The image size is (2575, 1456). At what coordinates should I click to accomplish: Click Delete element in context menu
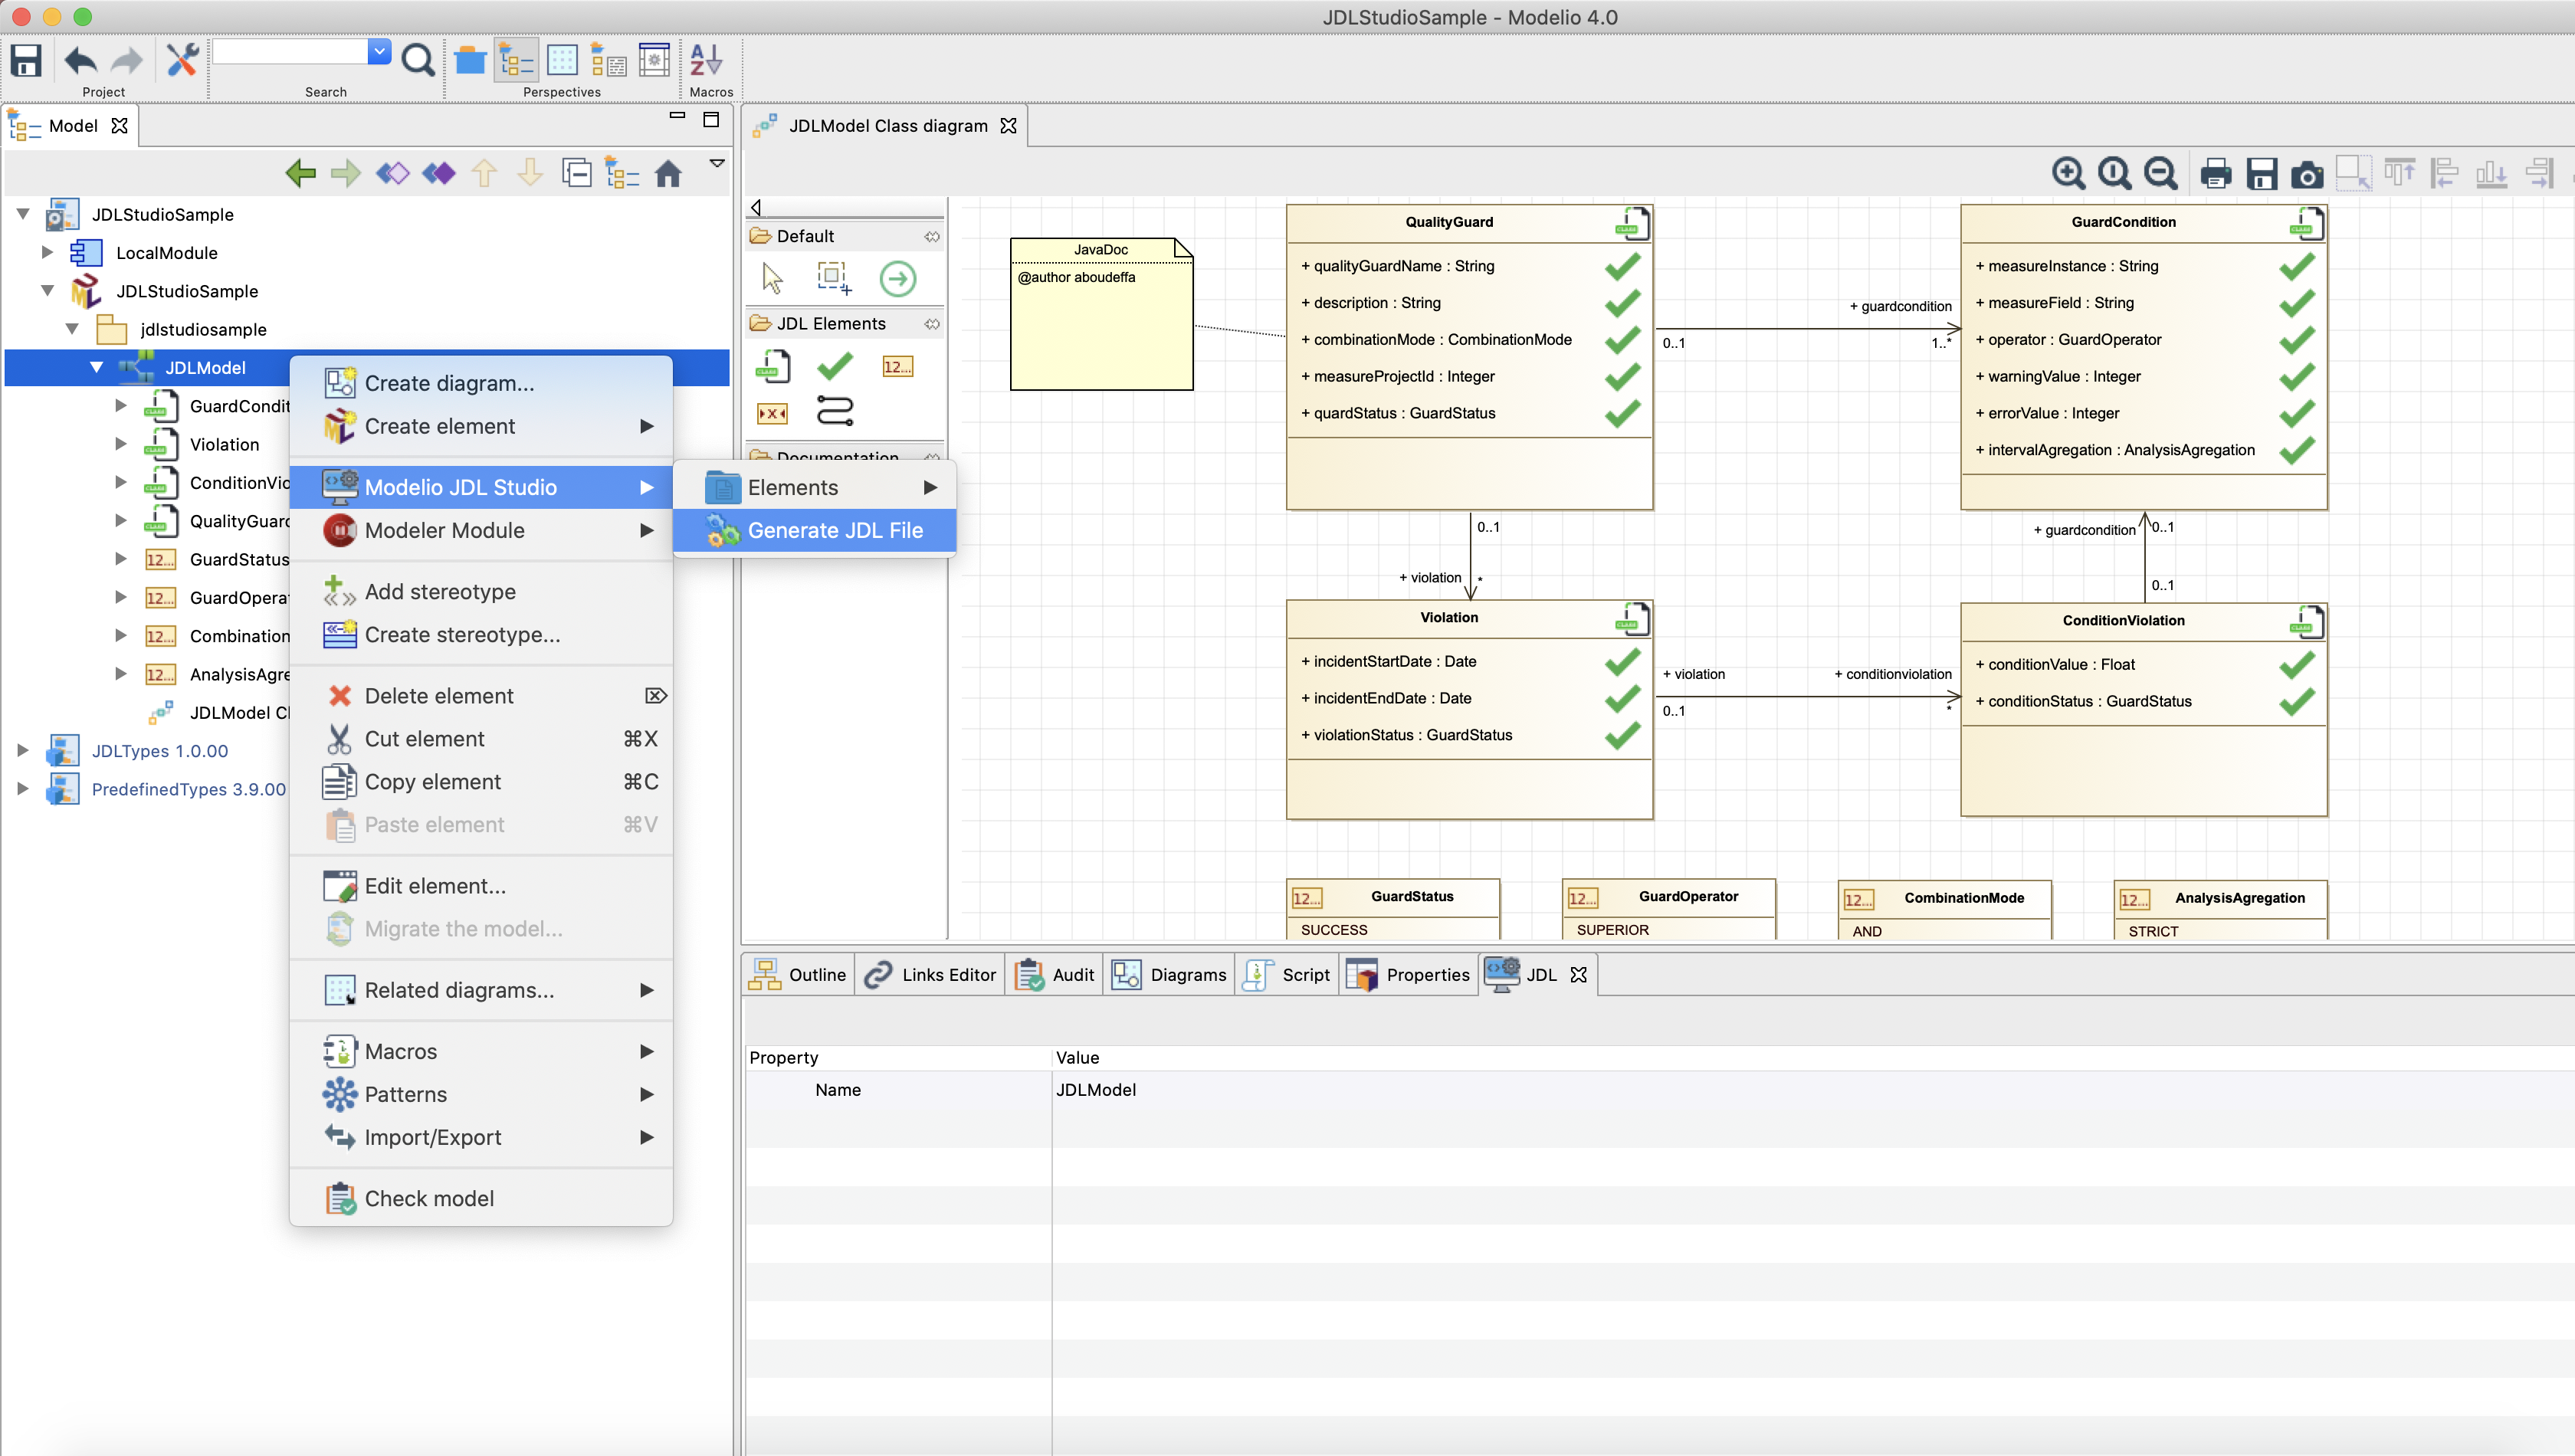click(438, 696)
